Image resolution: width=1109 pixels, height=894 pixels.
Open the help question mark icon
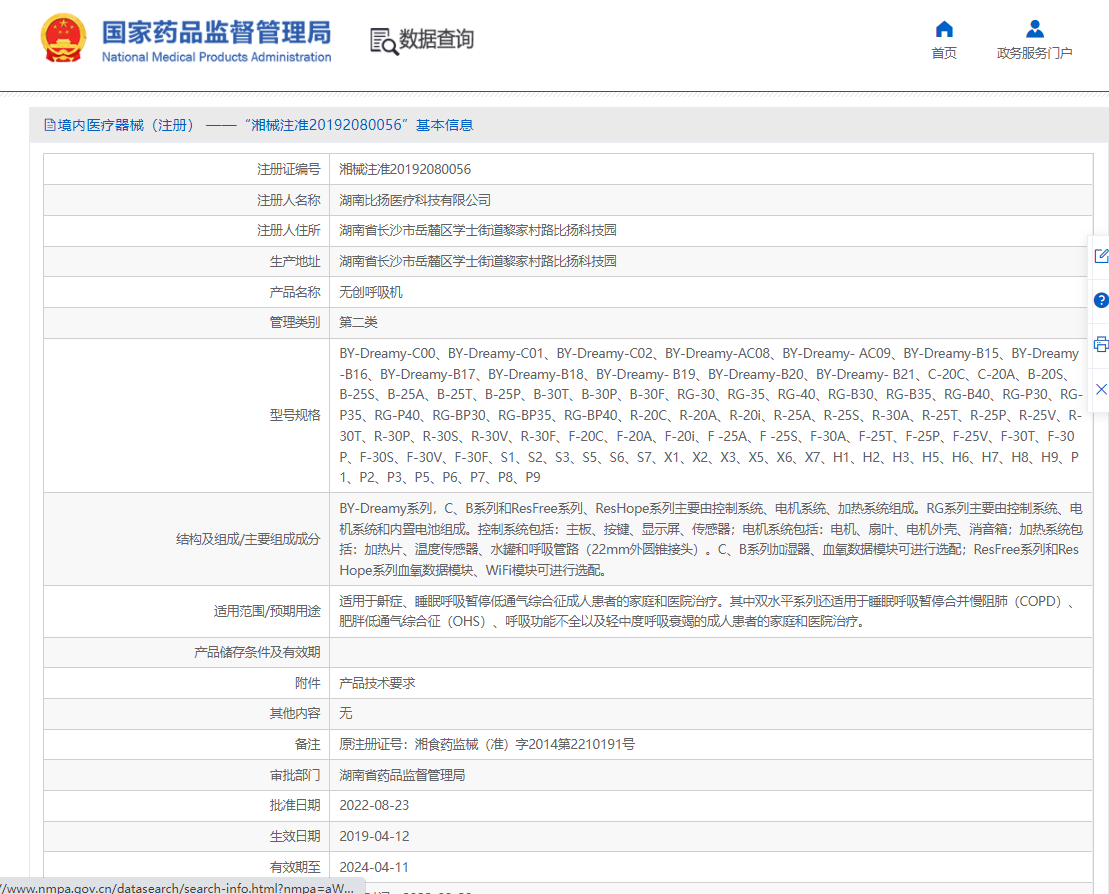coord(1101,300)
